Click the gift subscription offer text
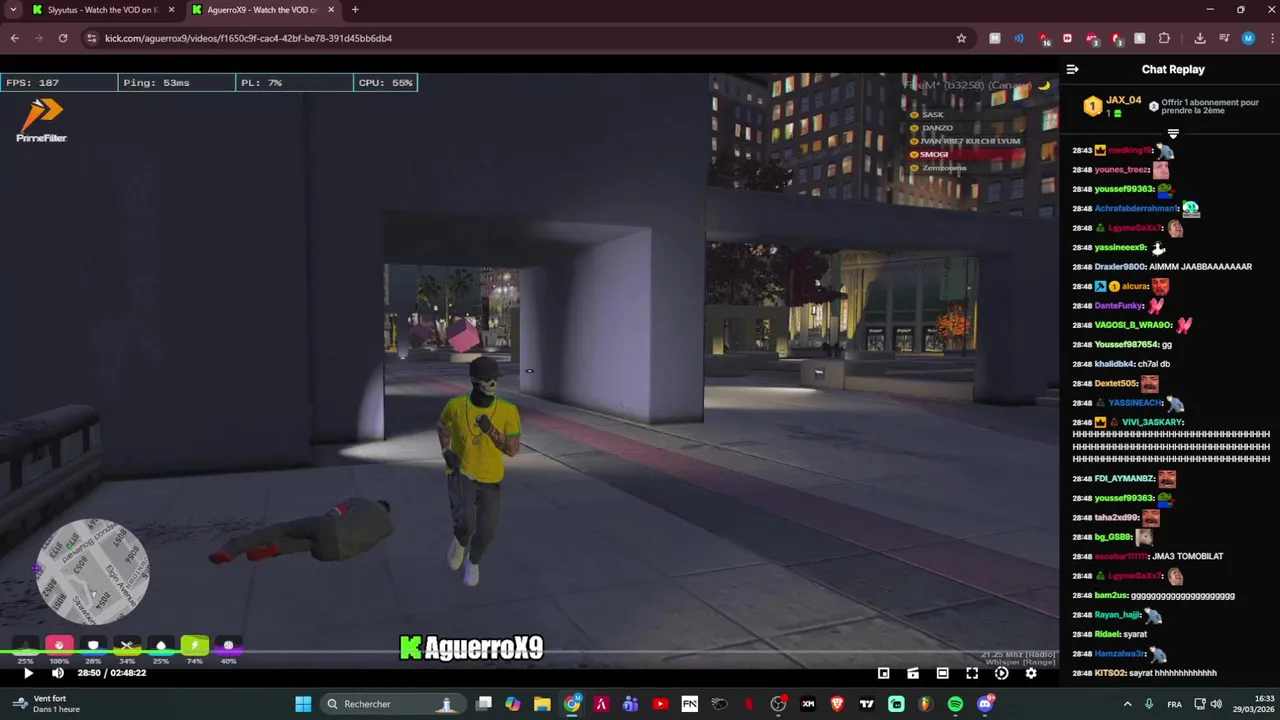The width and height of the screenshot is (1280, 720). click(x=1210, y=106)
